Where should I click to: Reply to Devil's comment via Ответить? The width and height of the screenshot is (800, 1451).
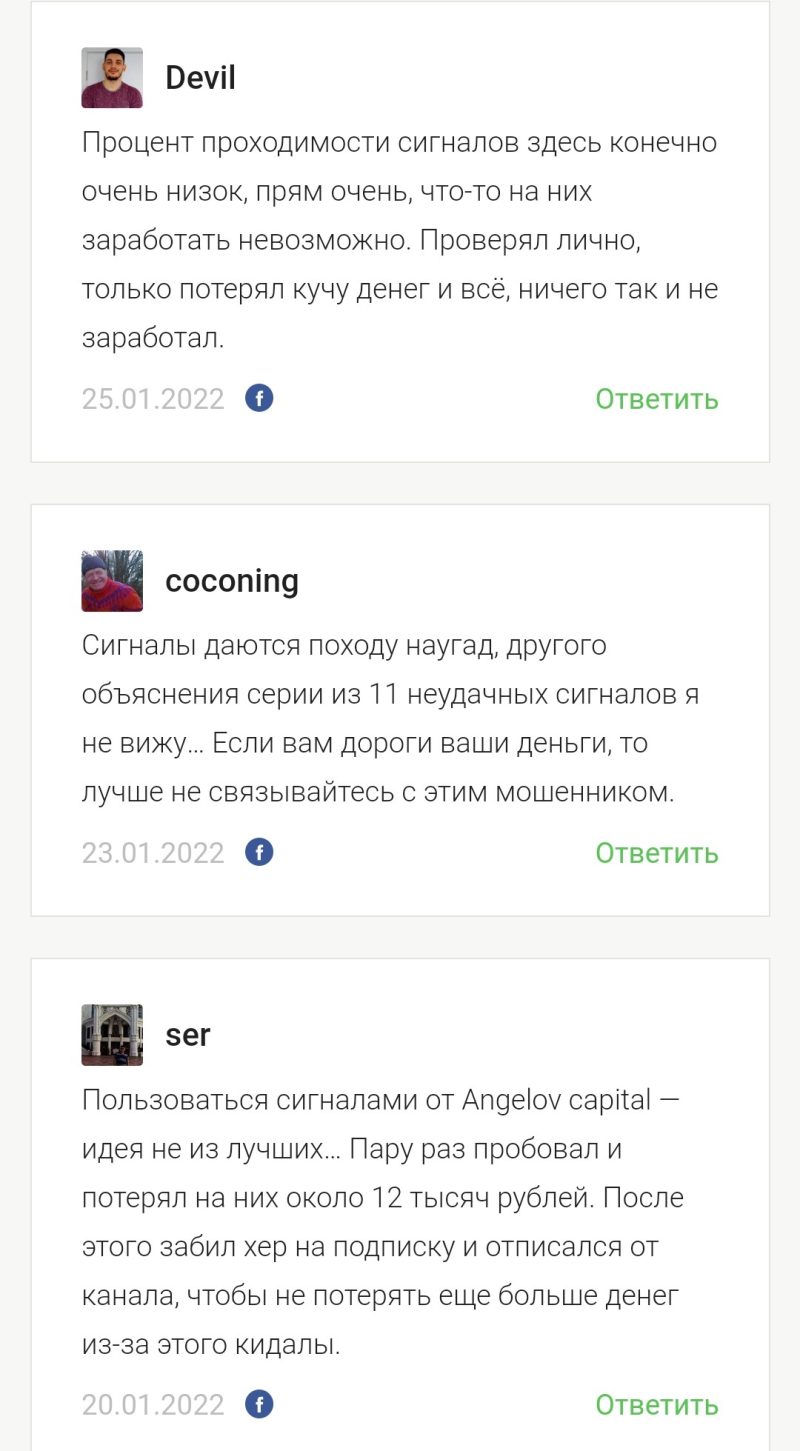click(x=657, y=399)
